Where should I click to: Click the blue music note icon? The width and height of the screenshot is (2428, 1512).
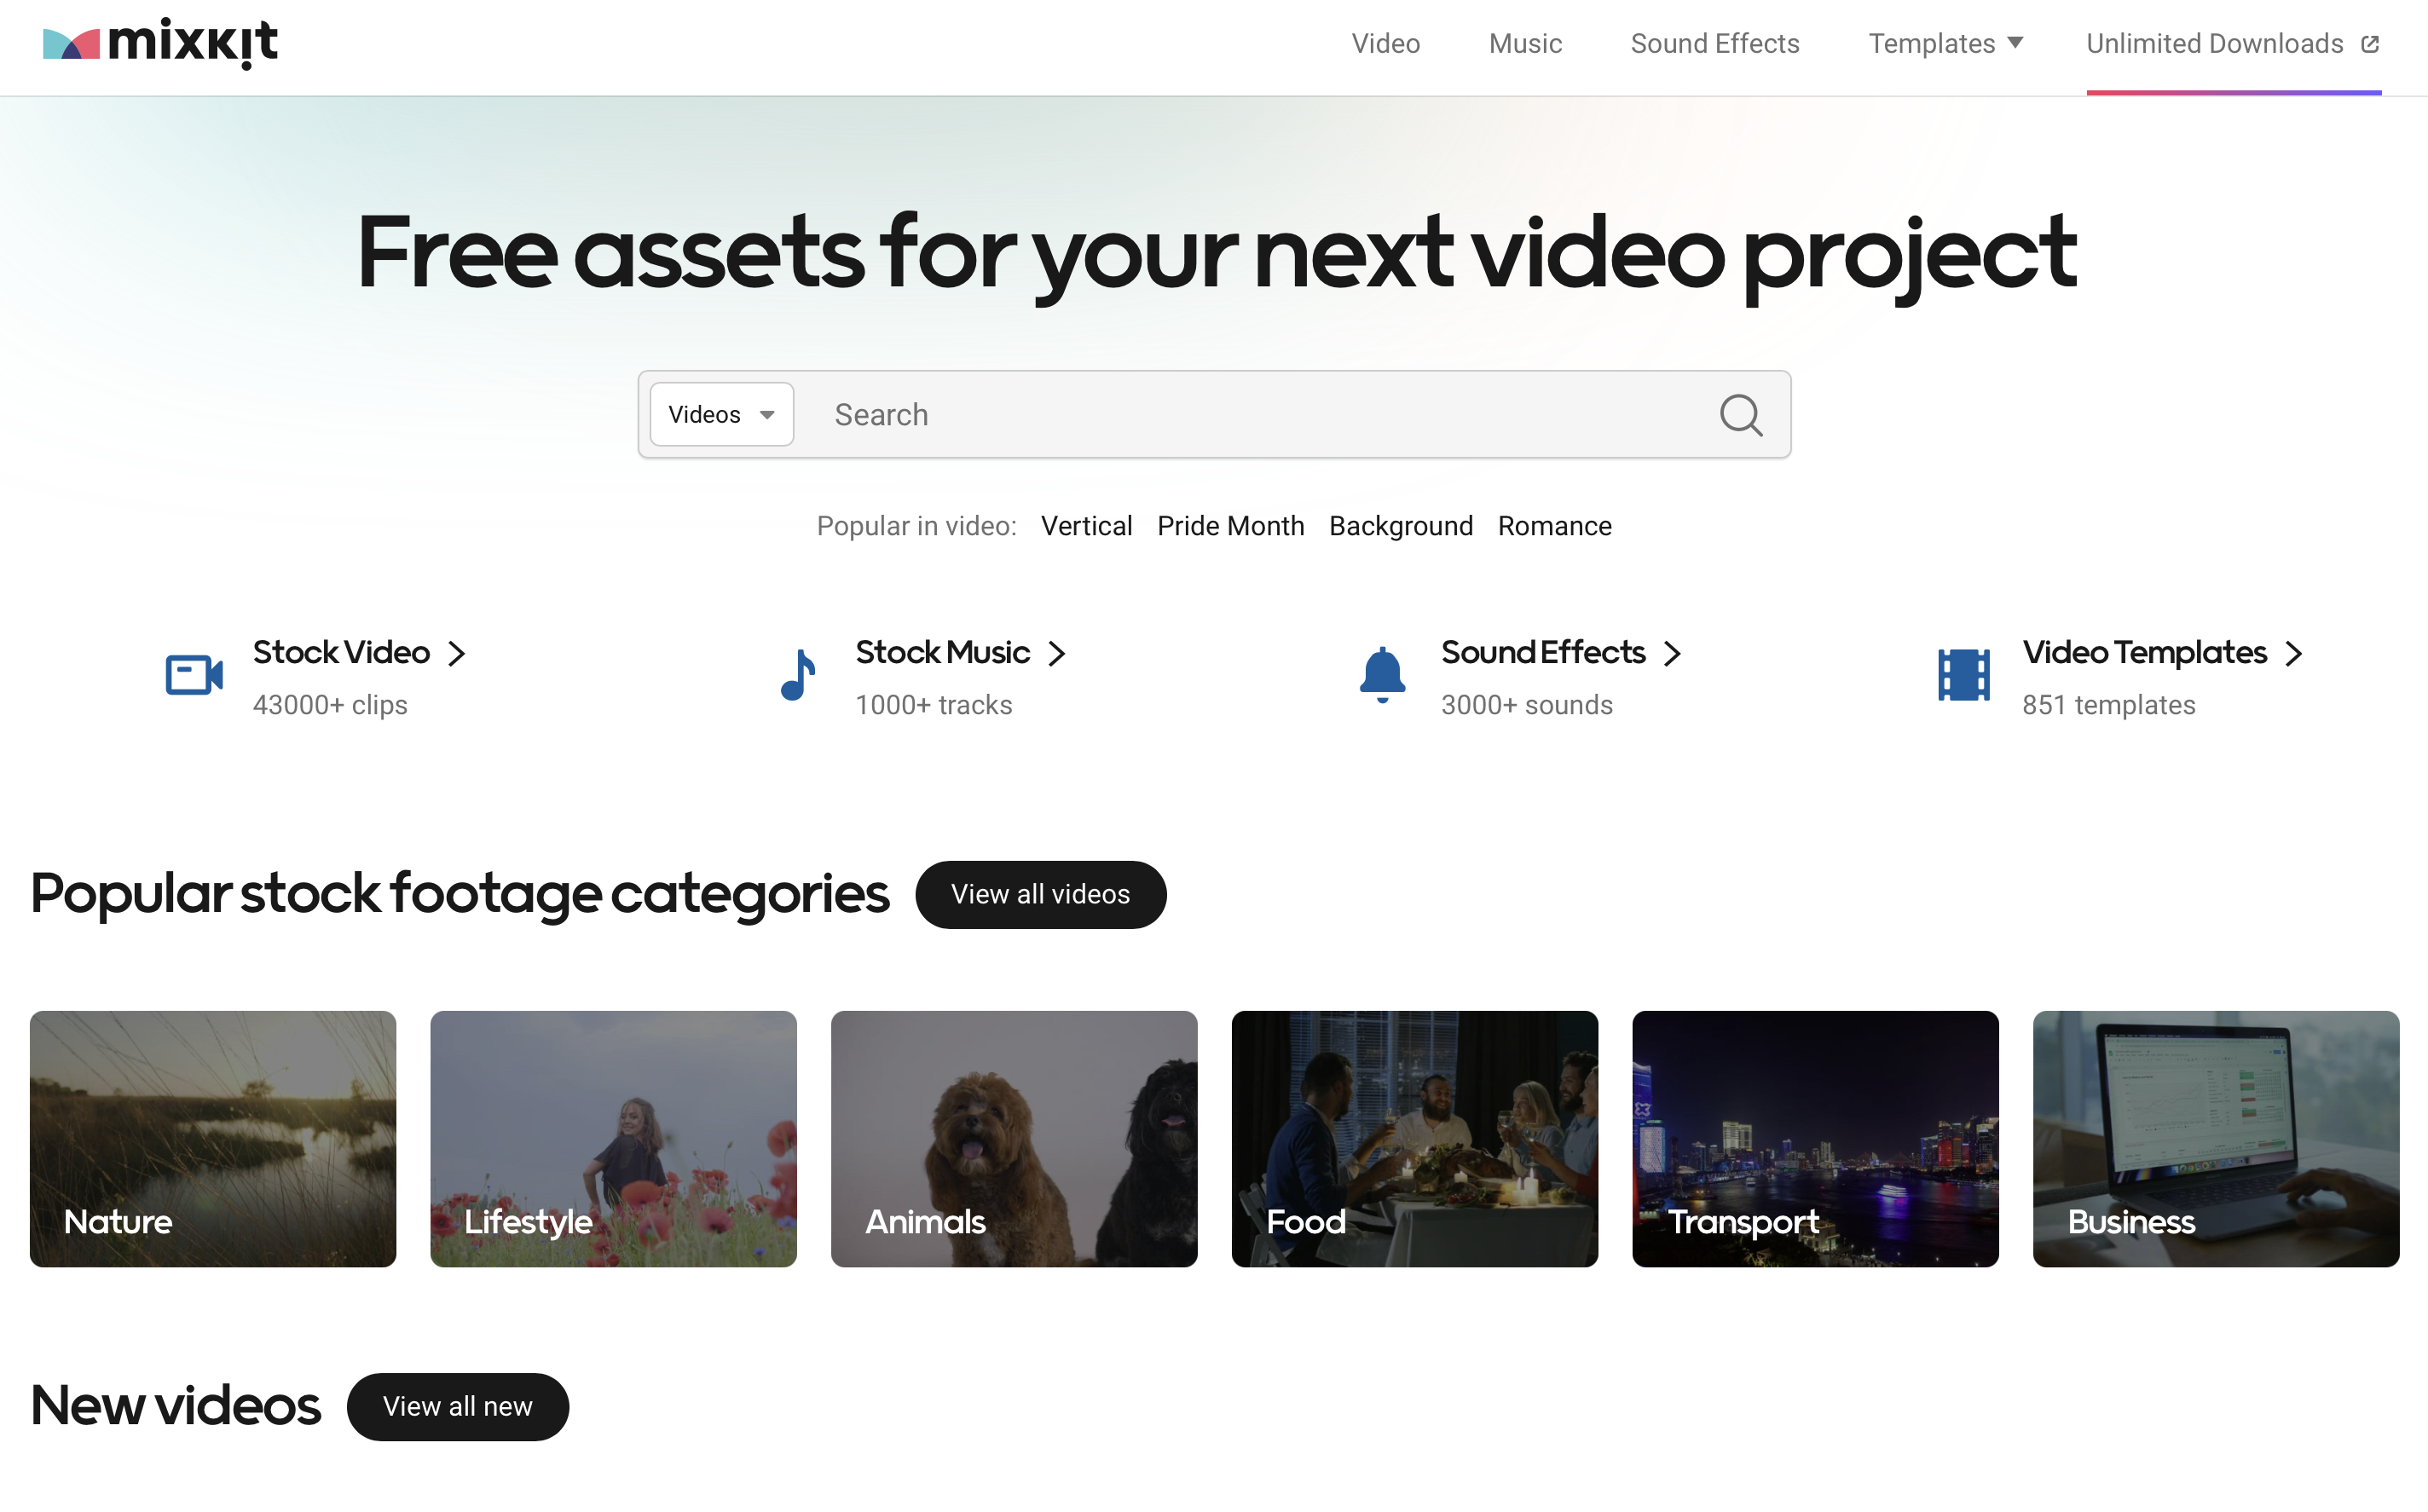point(798,675)
